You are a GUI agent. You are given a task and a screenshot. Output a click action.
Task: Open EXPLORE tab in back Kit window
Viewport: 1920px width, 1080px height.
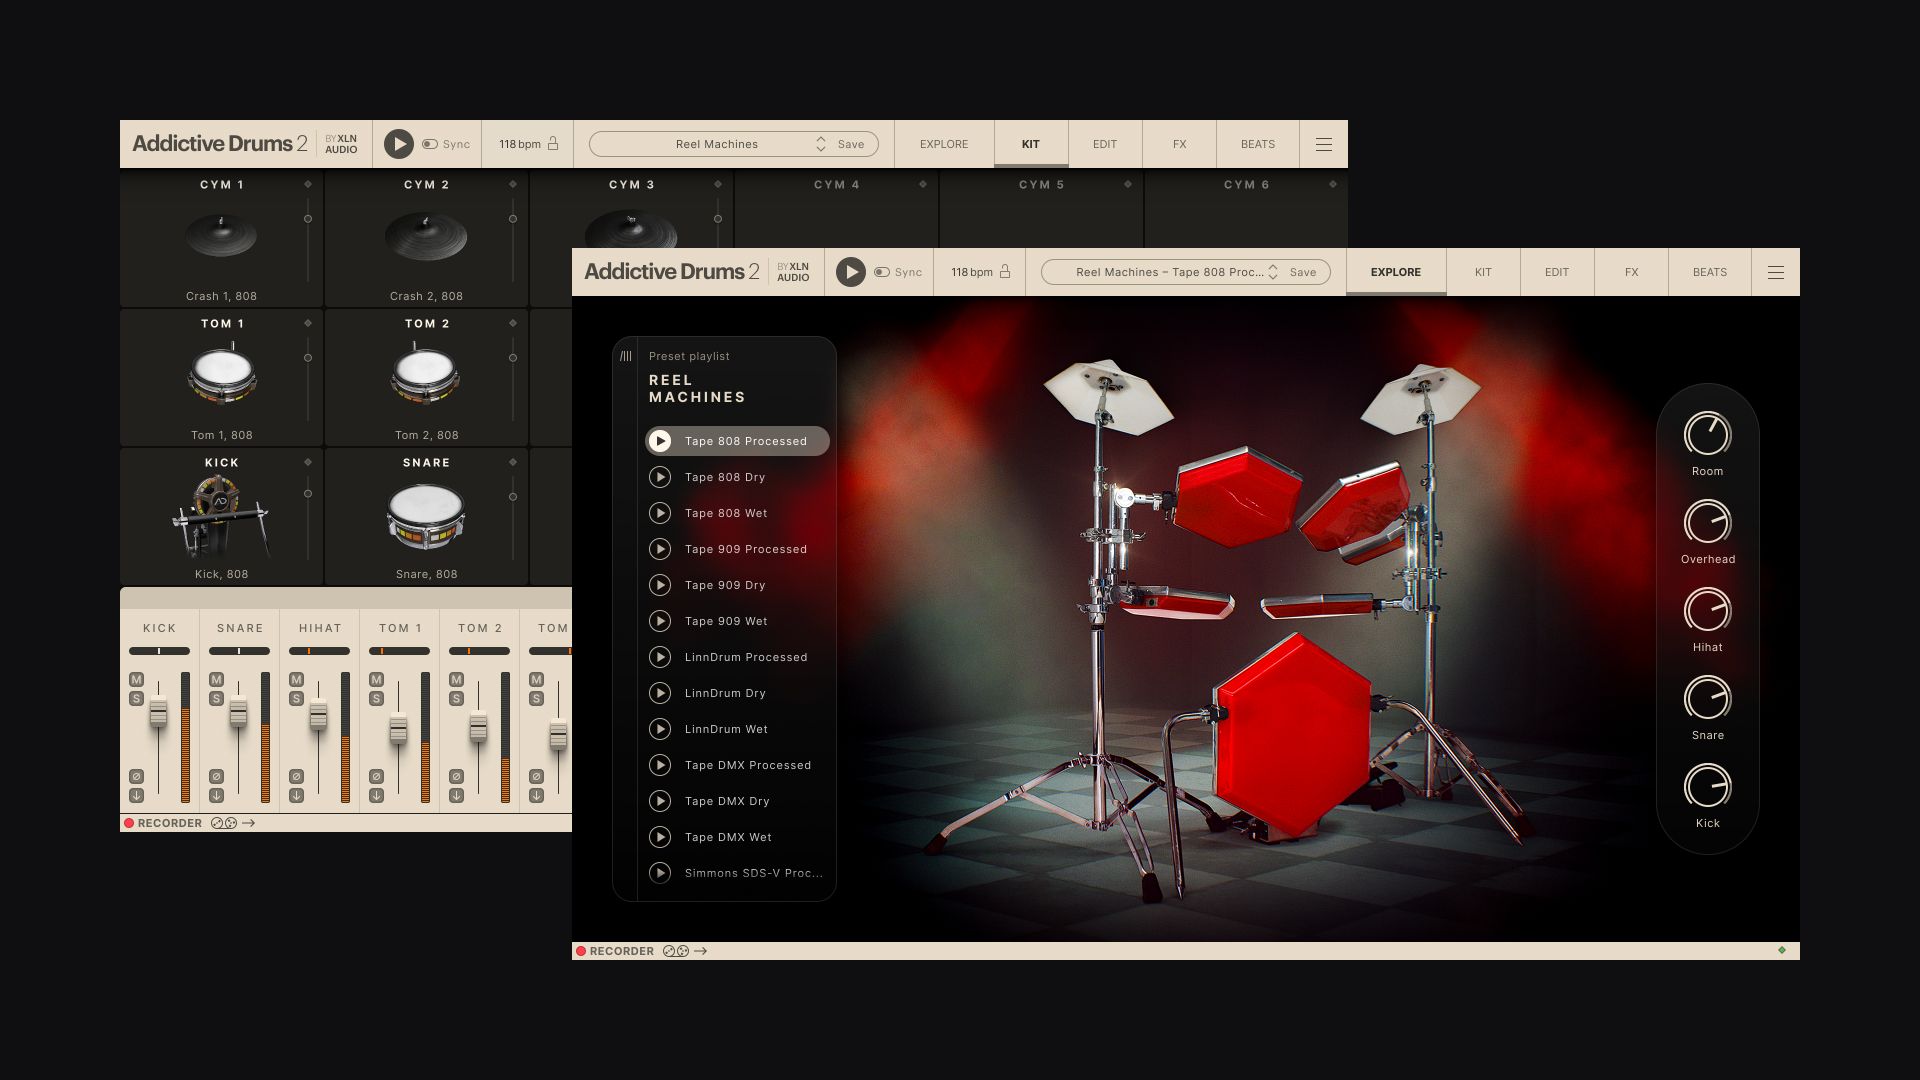[x=944, y=144]
